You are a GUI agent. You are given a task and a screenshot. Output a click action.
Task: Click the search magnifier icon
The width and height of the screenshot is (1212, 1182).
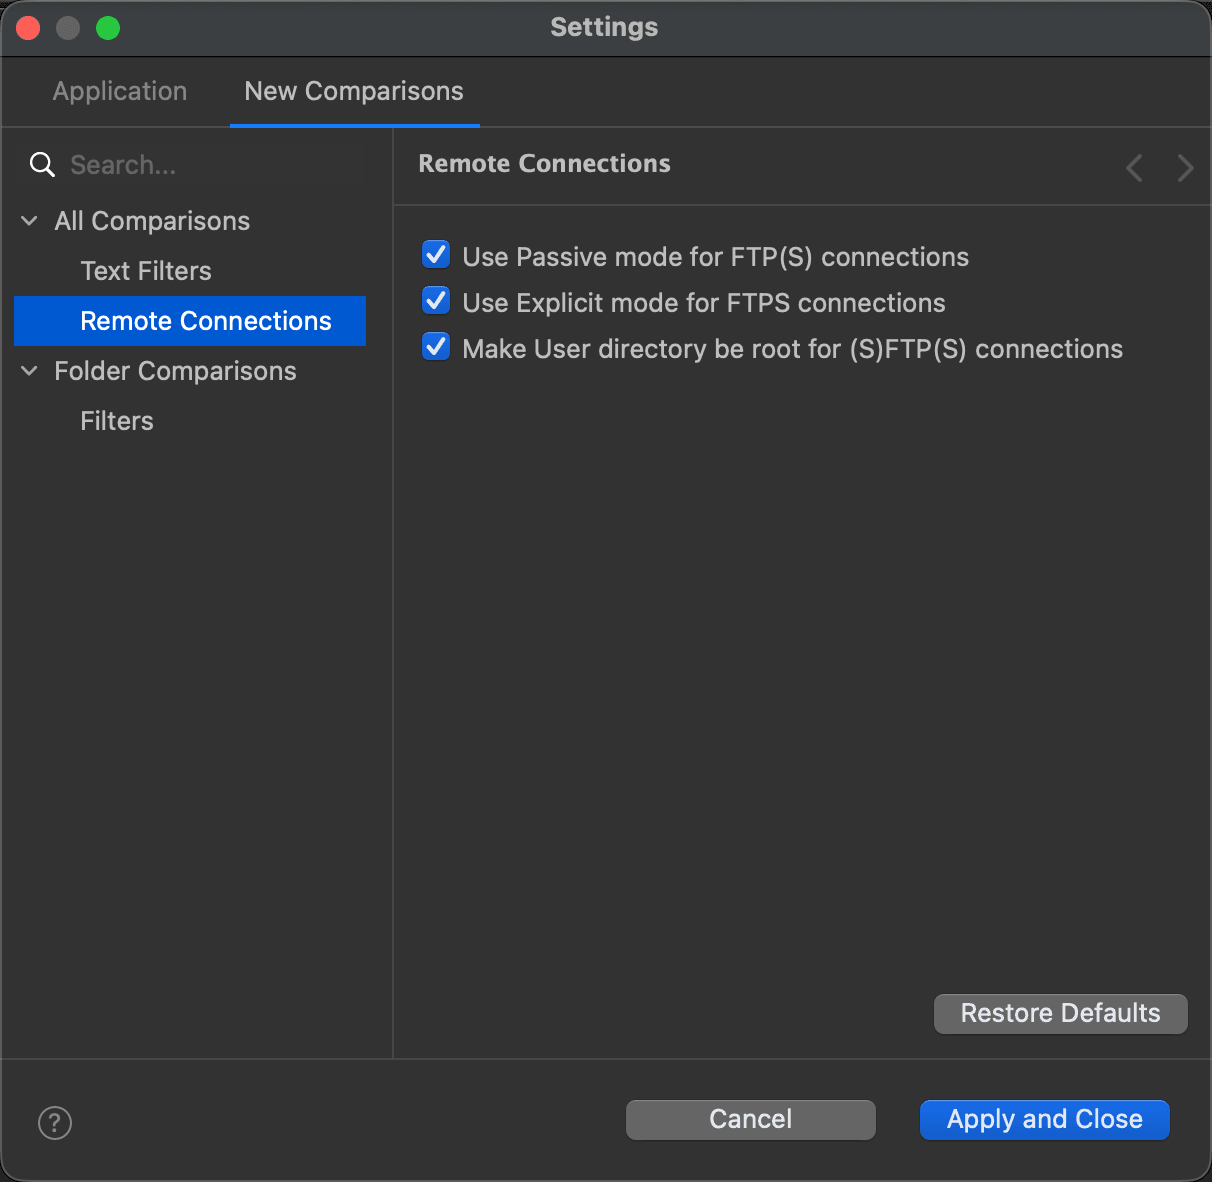click(42, 165)
